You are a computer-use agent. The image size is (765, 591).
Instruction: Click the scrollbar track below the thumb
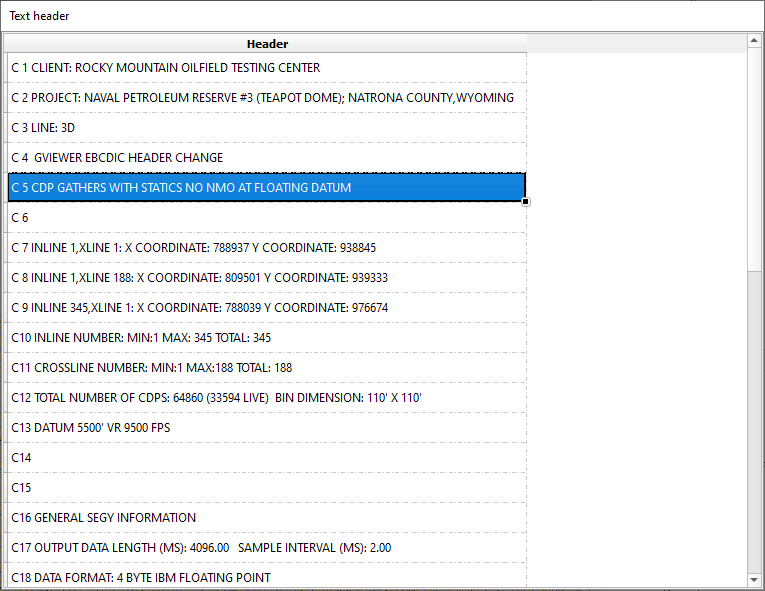[754, 422]
